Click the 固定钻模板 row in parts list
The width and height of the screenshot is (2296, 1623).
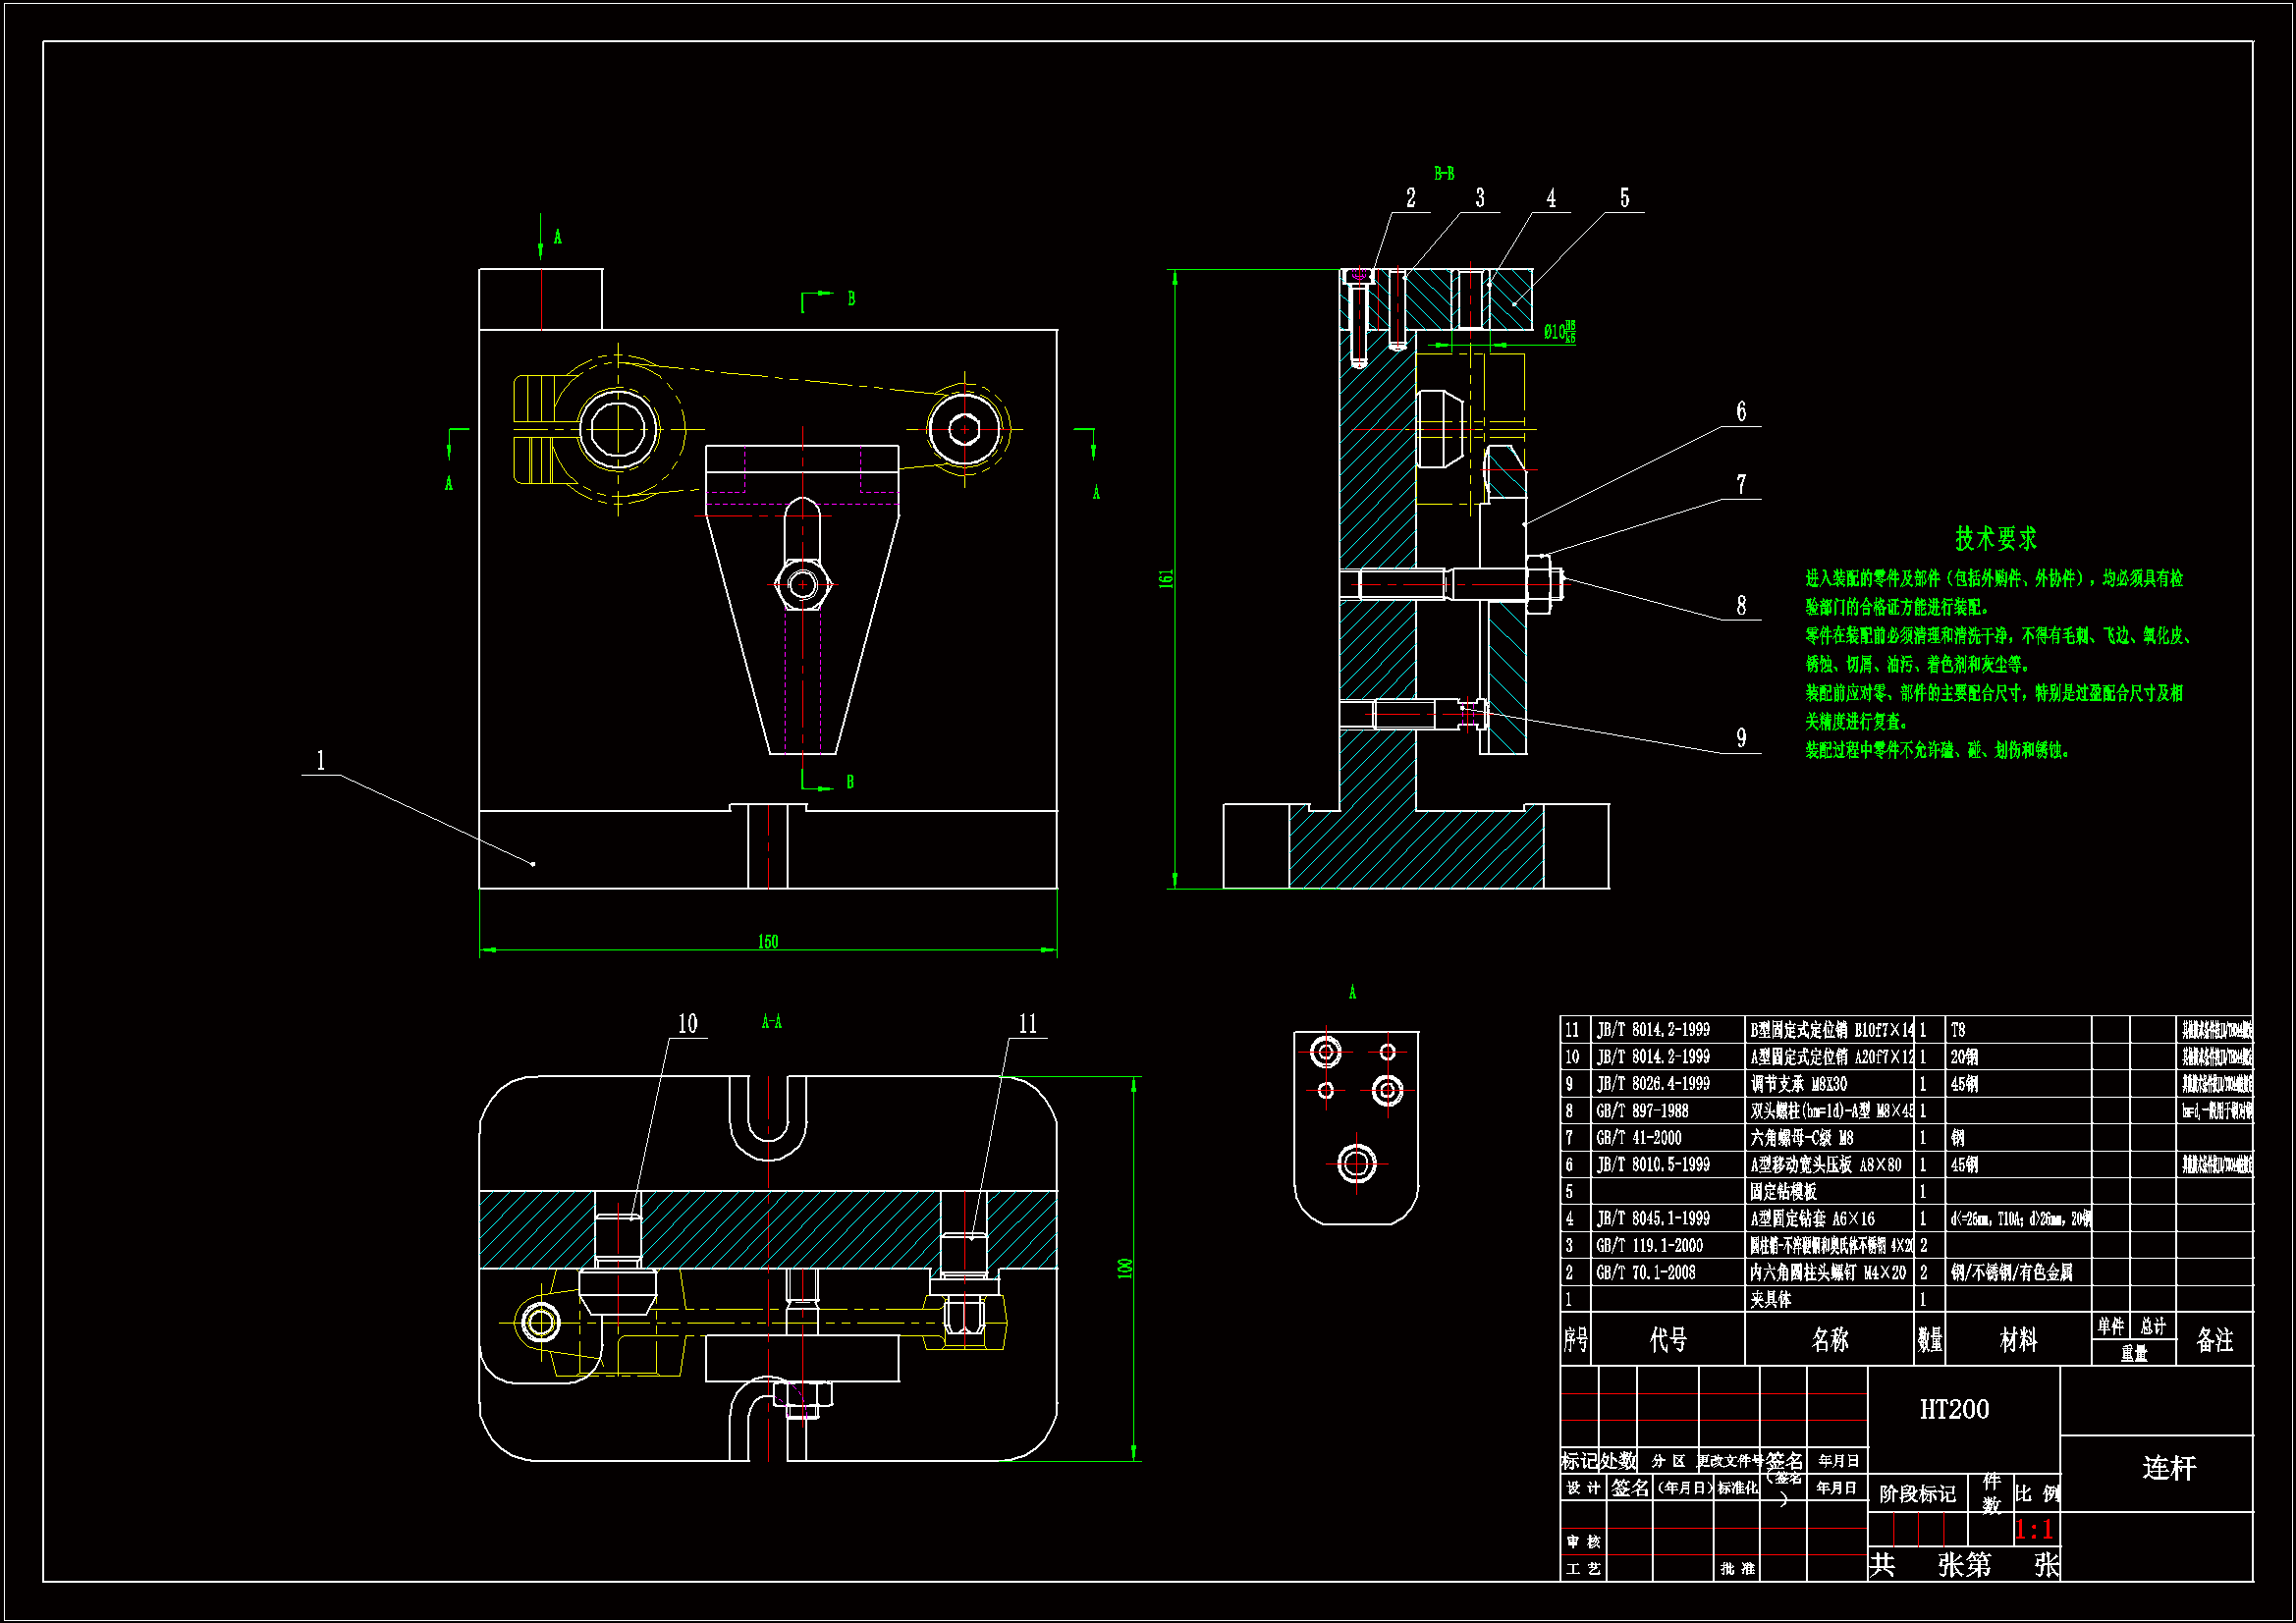pyautogui.click(x=1783, y=1192)
